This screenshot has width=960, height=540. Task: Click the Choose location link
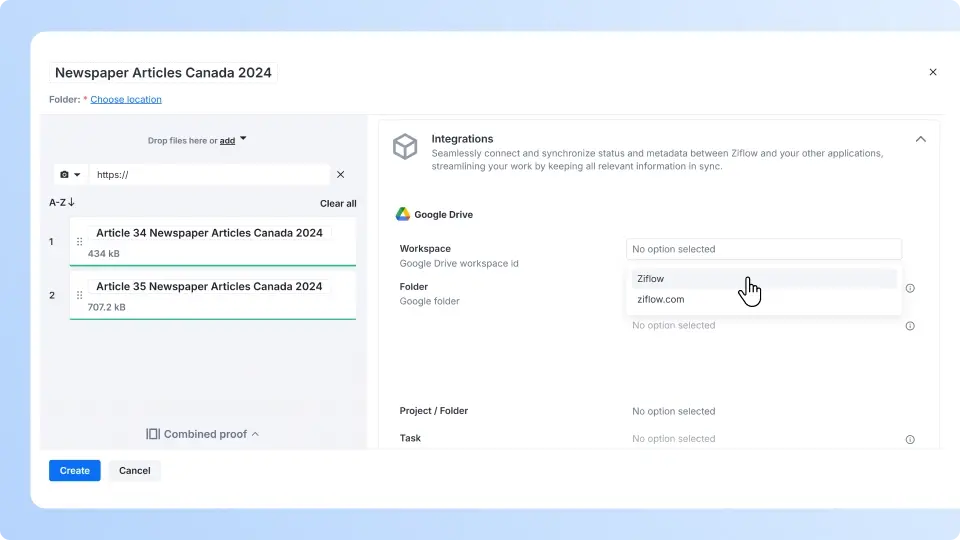[126, 100]
